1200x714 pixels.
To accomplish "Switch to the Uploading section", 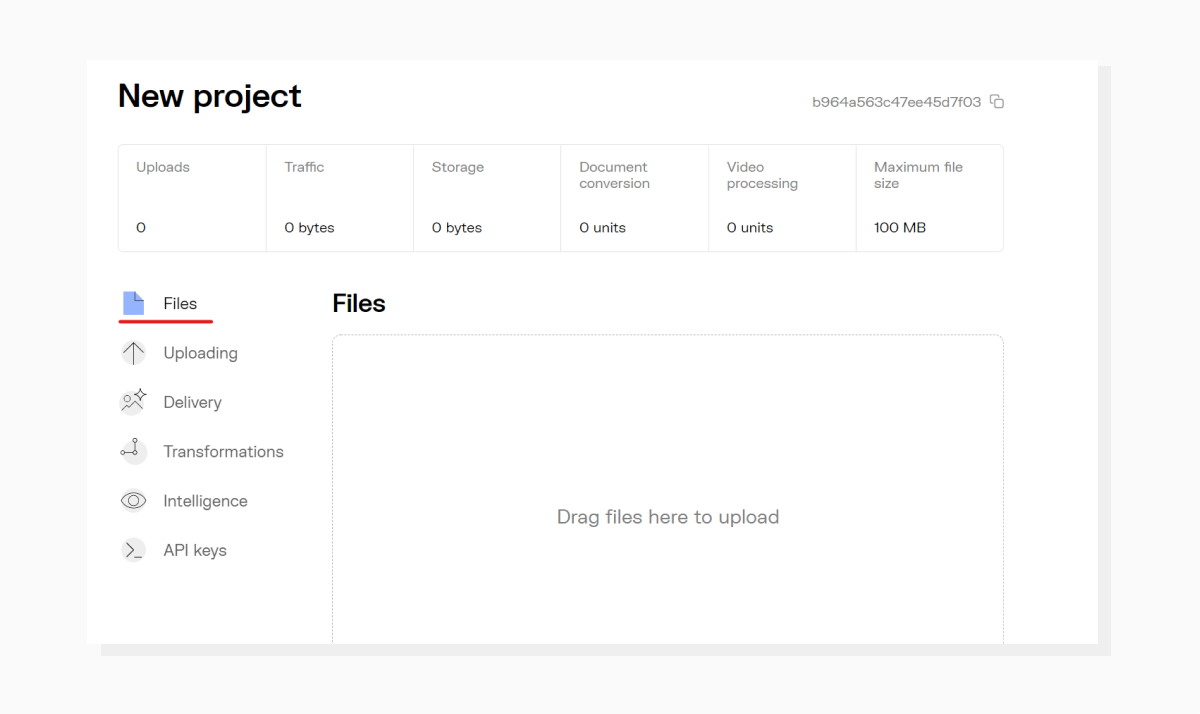I will [200, 352].
